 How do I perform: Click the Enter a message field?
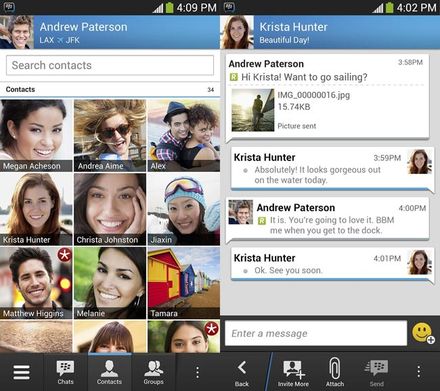pyautogui.click(x=316, y=333)
